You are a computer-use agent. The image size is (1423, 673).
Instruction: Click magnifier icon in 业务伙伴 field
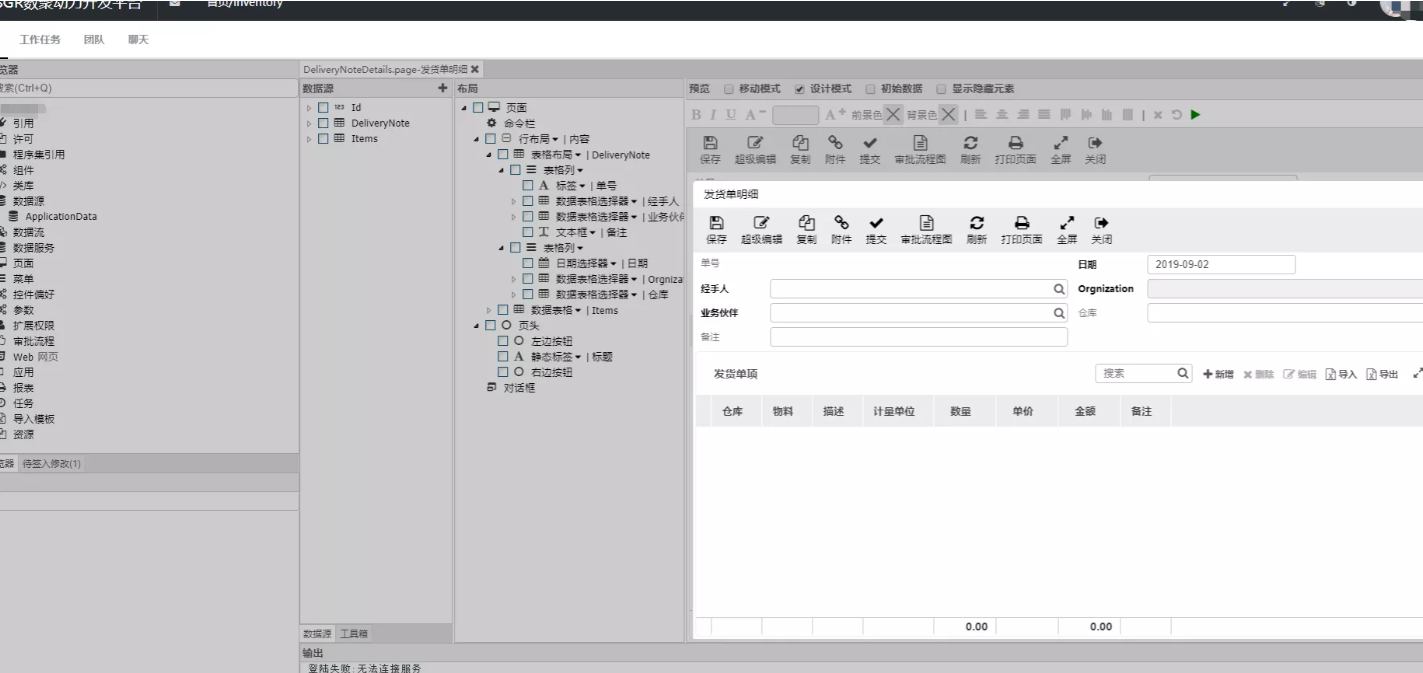coord(1059,313)
